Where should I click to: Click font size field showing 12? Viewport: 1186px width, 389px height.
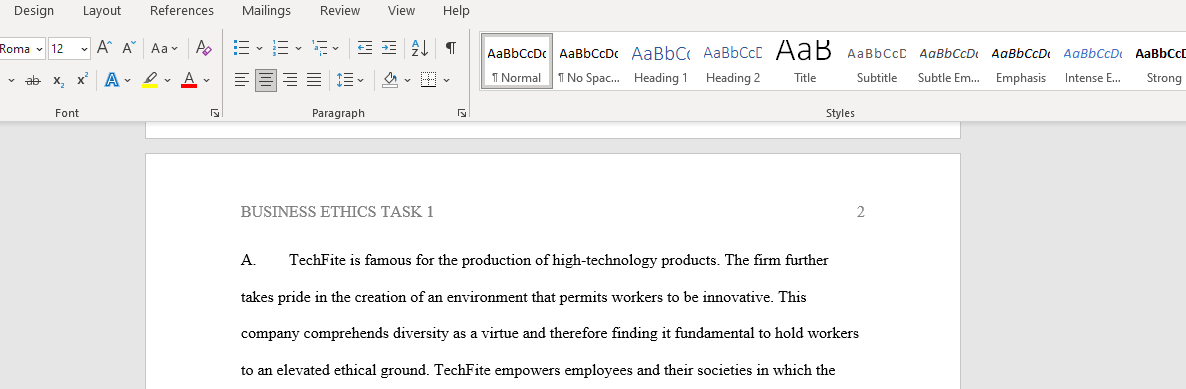pyautogui.click(x=63, y=48)
